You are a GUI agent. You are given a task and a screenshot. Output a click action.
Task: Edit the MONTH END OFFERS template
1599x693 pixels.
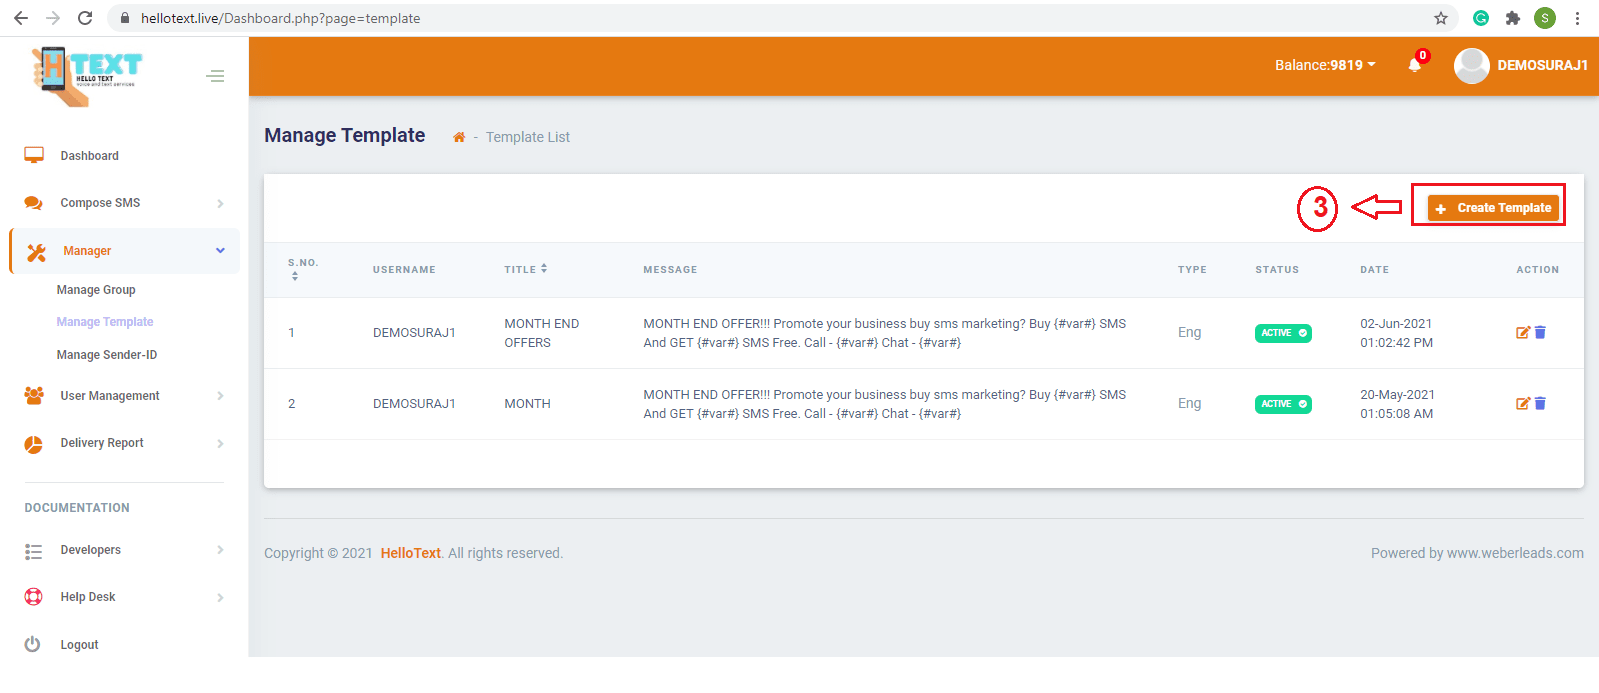click(1522, 333)
